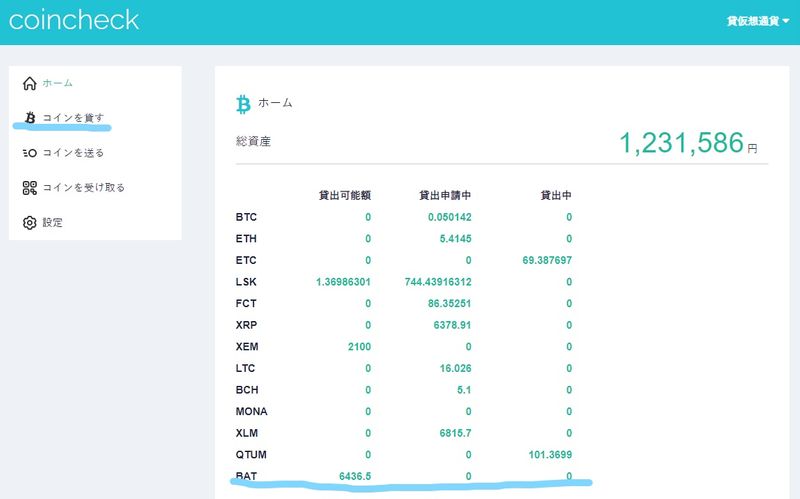This screenshot has height=499, width=800.
Task: Click the BAT value 6436.5
Action: point(355,476)
